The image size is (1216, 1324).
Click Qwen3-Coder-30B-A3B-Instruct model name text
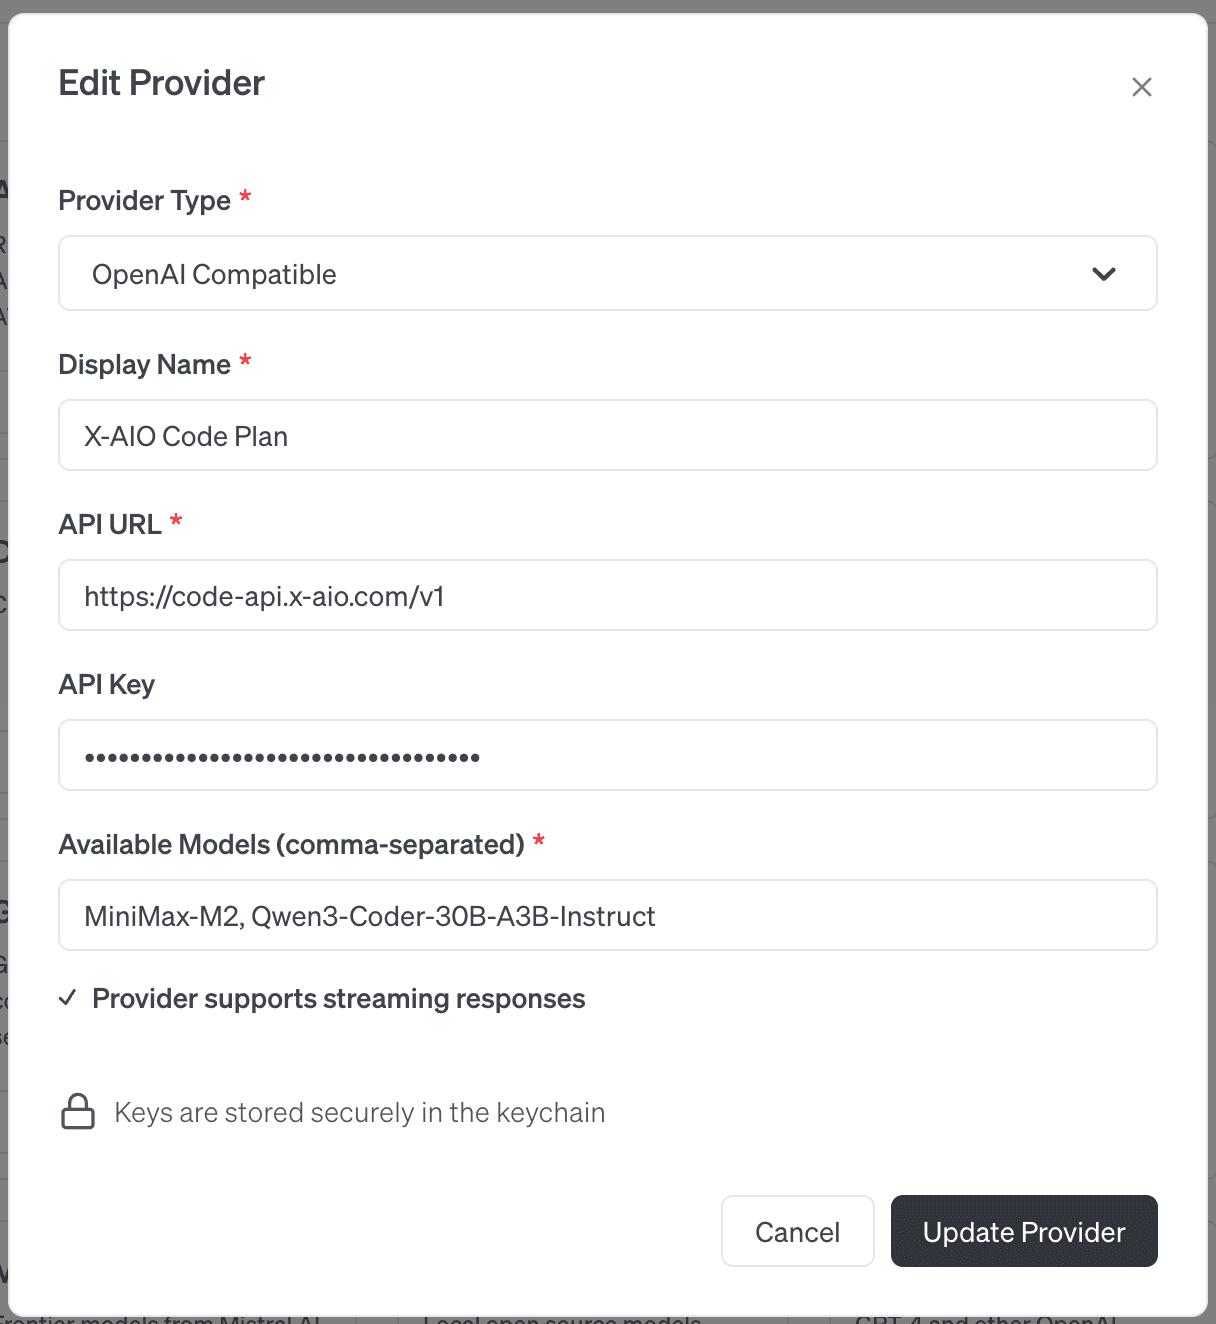(x=453, y=917)
